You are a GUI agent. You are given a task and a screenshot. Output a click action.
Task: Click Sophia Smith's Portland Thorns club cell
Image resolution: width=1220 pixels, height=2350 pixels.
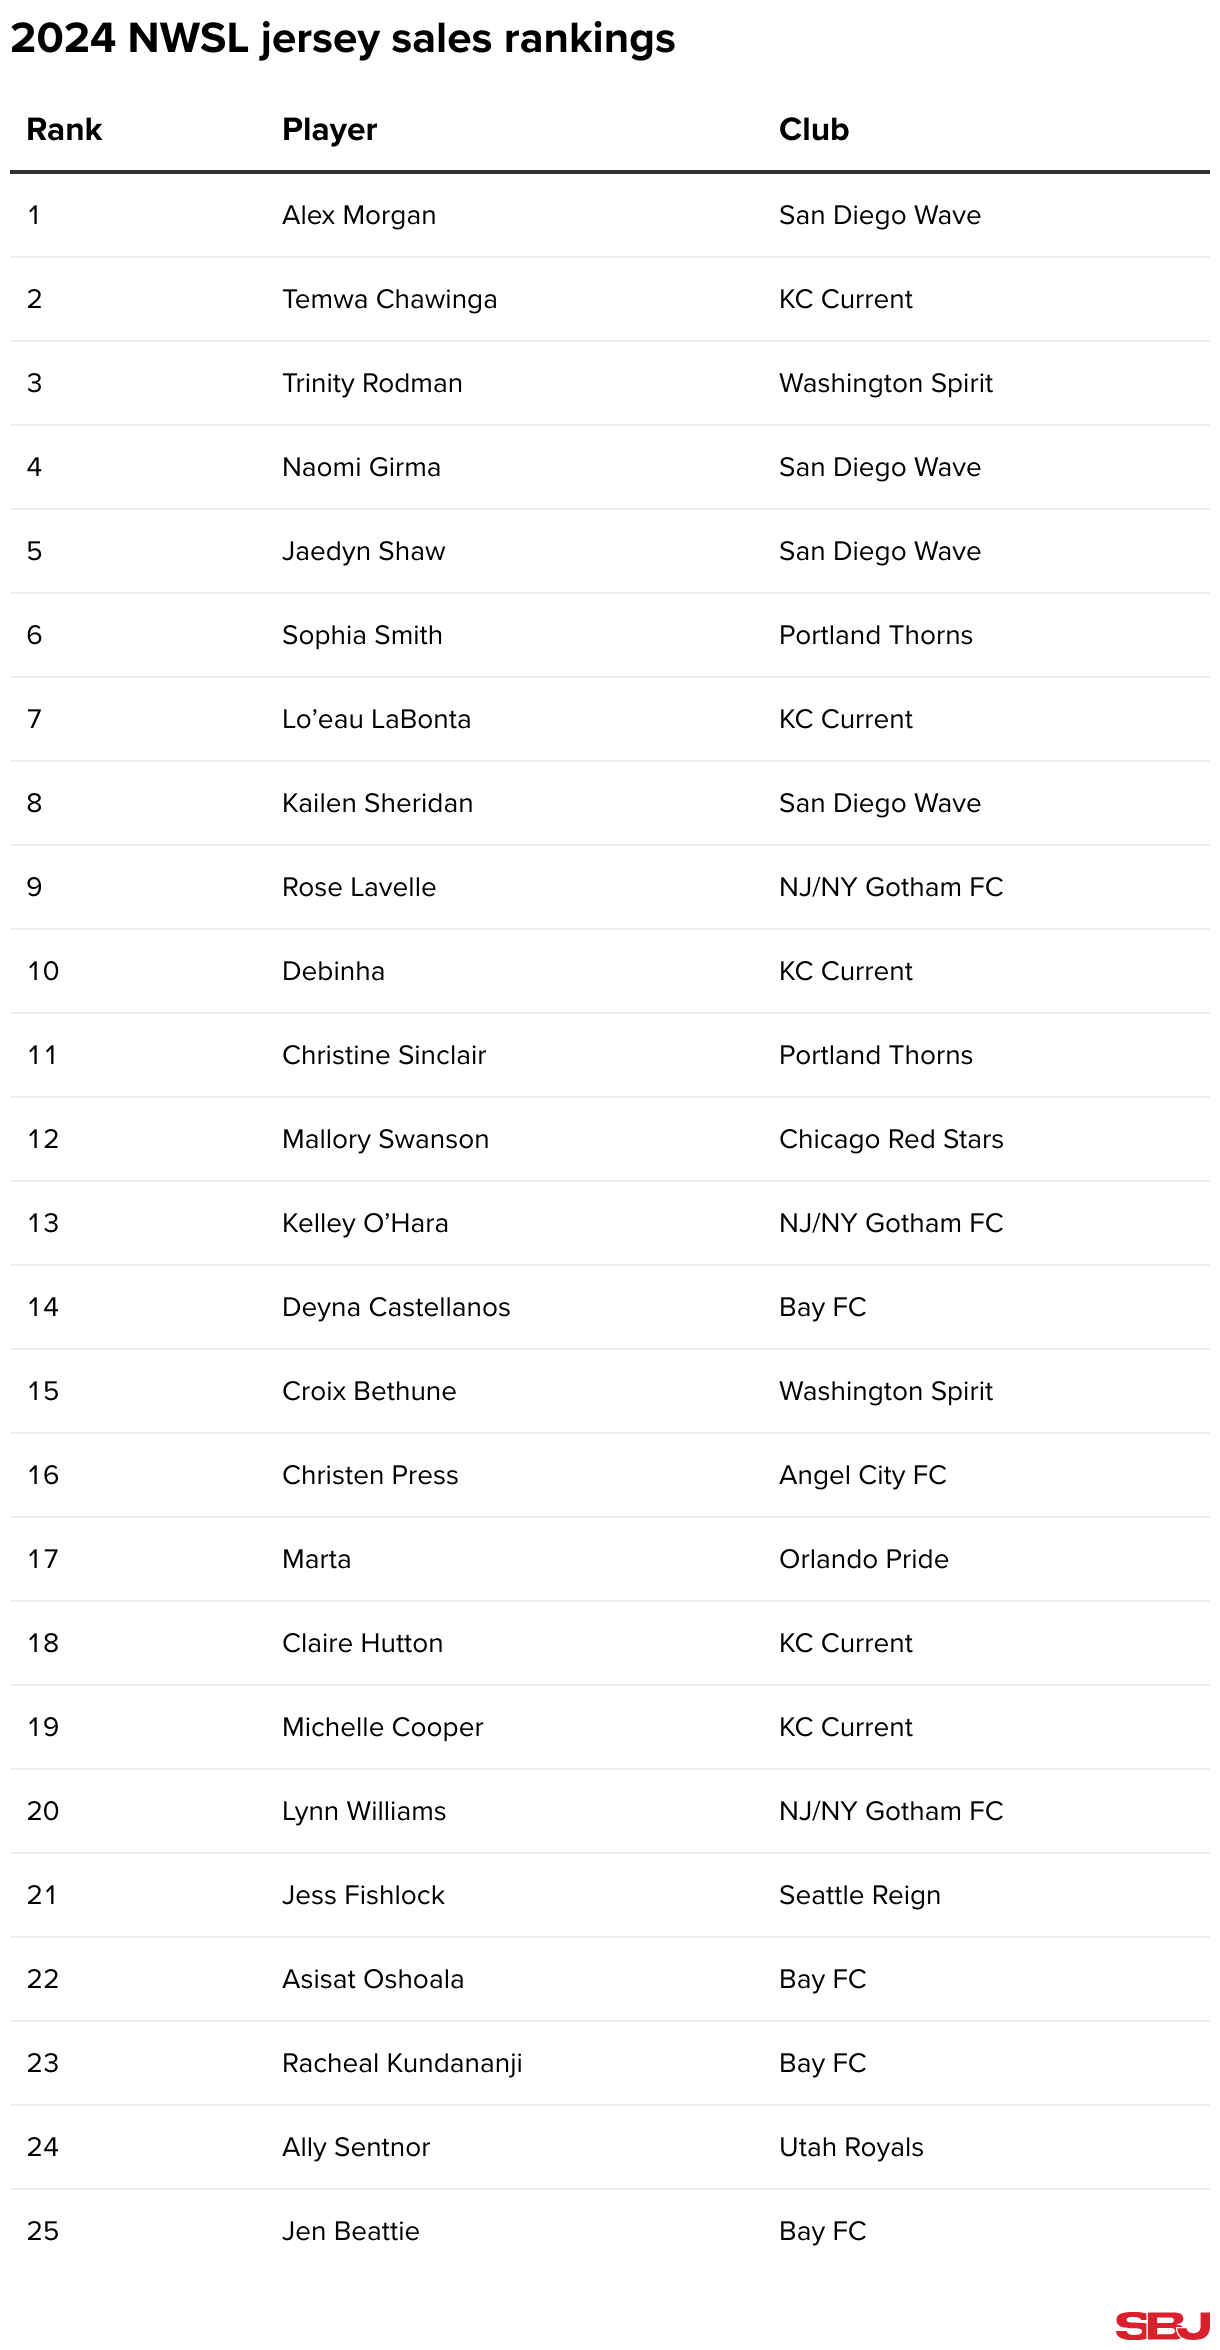tap(876, 636)
